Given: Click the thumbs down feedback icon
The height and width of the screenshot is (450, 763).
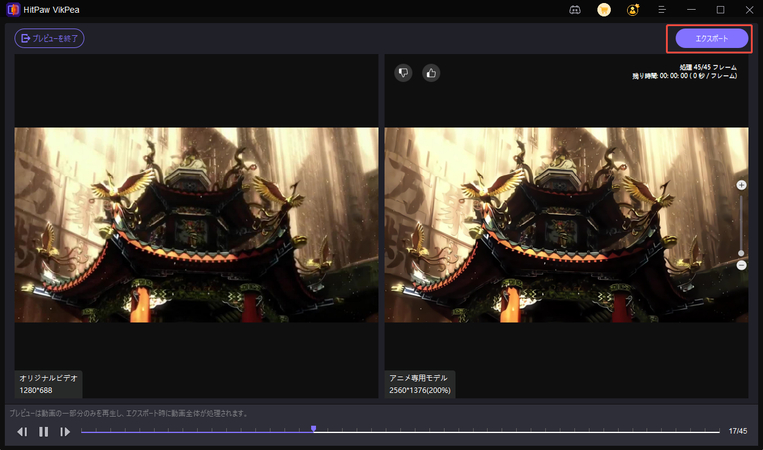Looking at the screenshot, I should [403, 73].
